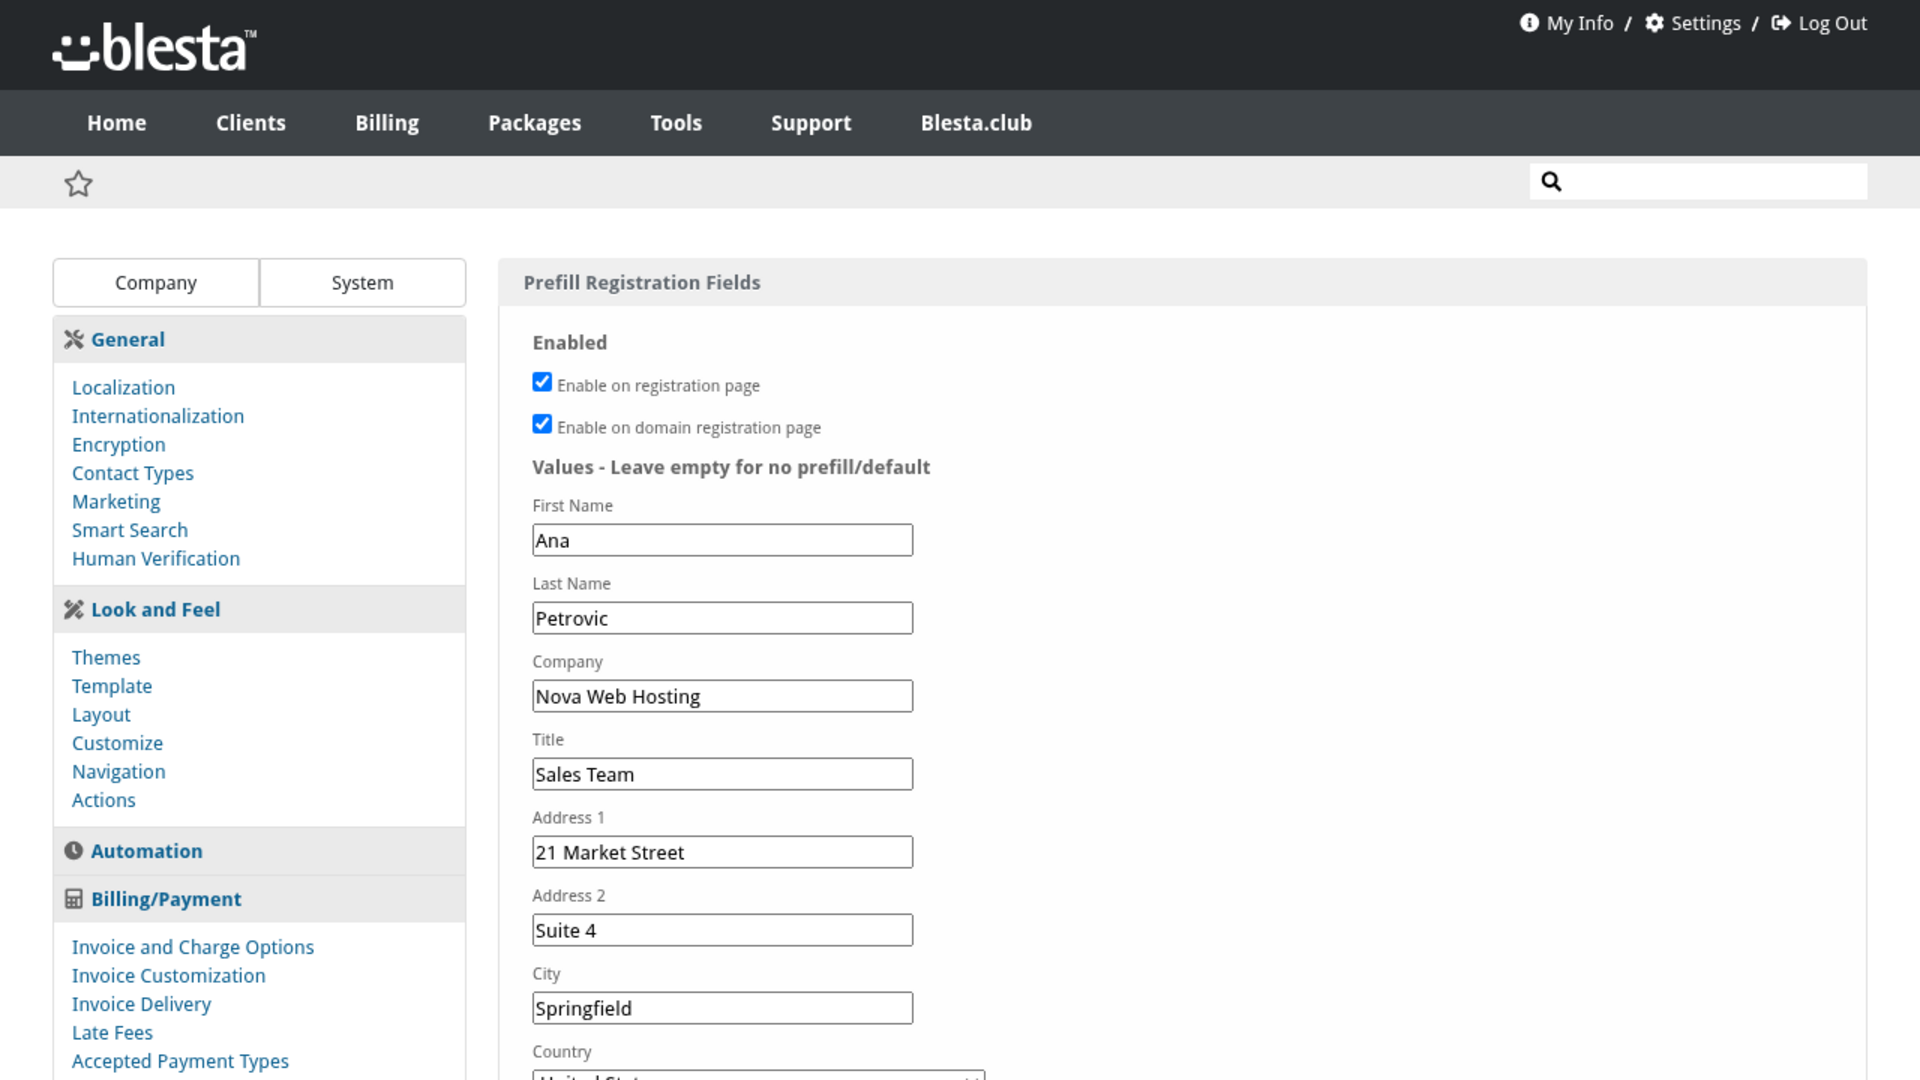This screenshot has height=1080, width=1920.
Task: Click the Log Out arrow icon
Action: 1781,23
